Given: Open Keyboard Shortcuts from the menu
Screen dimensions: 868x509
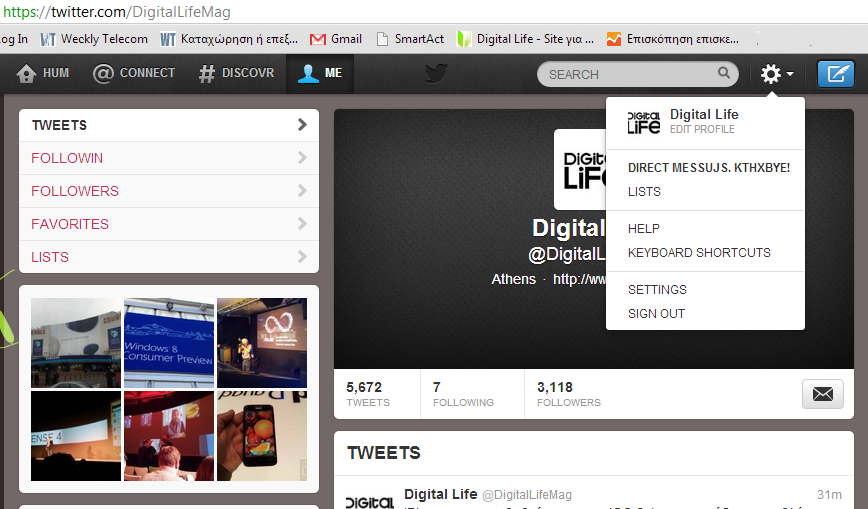Looking at the screenshot, I should click(699, 253).
